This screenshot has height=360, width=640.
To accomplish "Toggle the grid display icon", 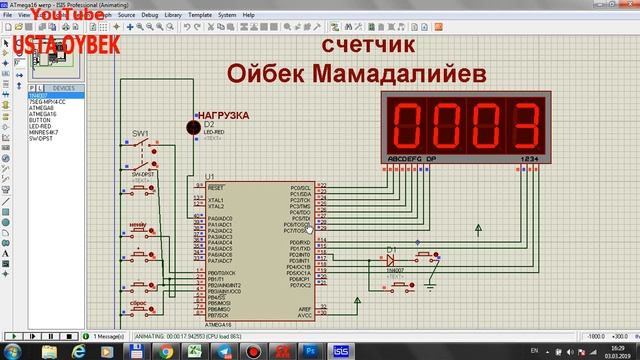I will 103,27.
